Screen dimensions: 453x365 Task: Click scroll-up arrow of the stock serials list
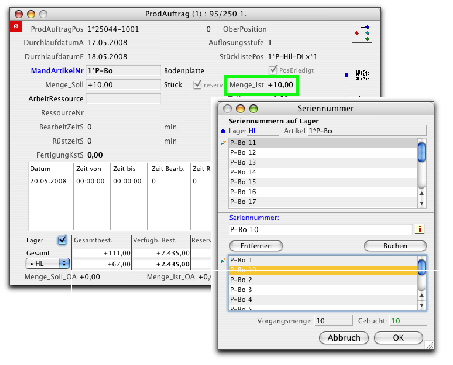click(x=422, y=193)
